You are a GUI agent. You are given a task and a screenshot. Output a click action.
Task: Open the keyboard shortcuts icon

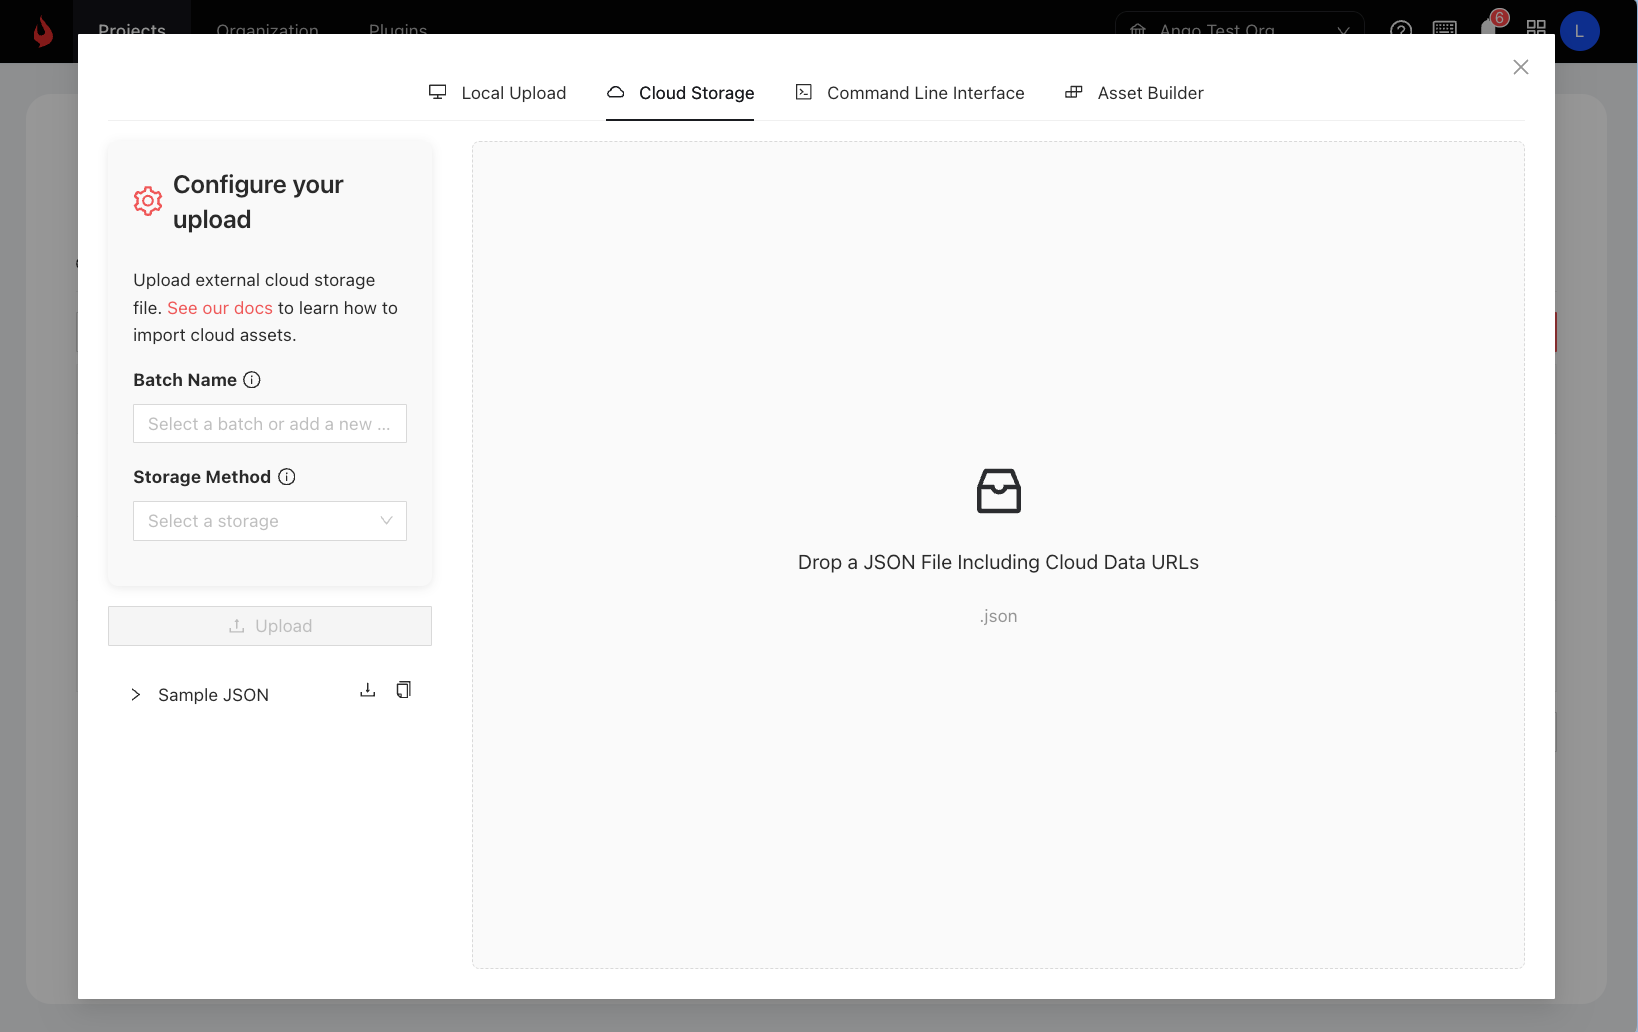1445,28
